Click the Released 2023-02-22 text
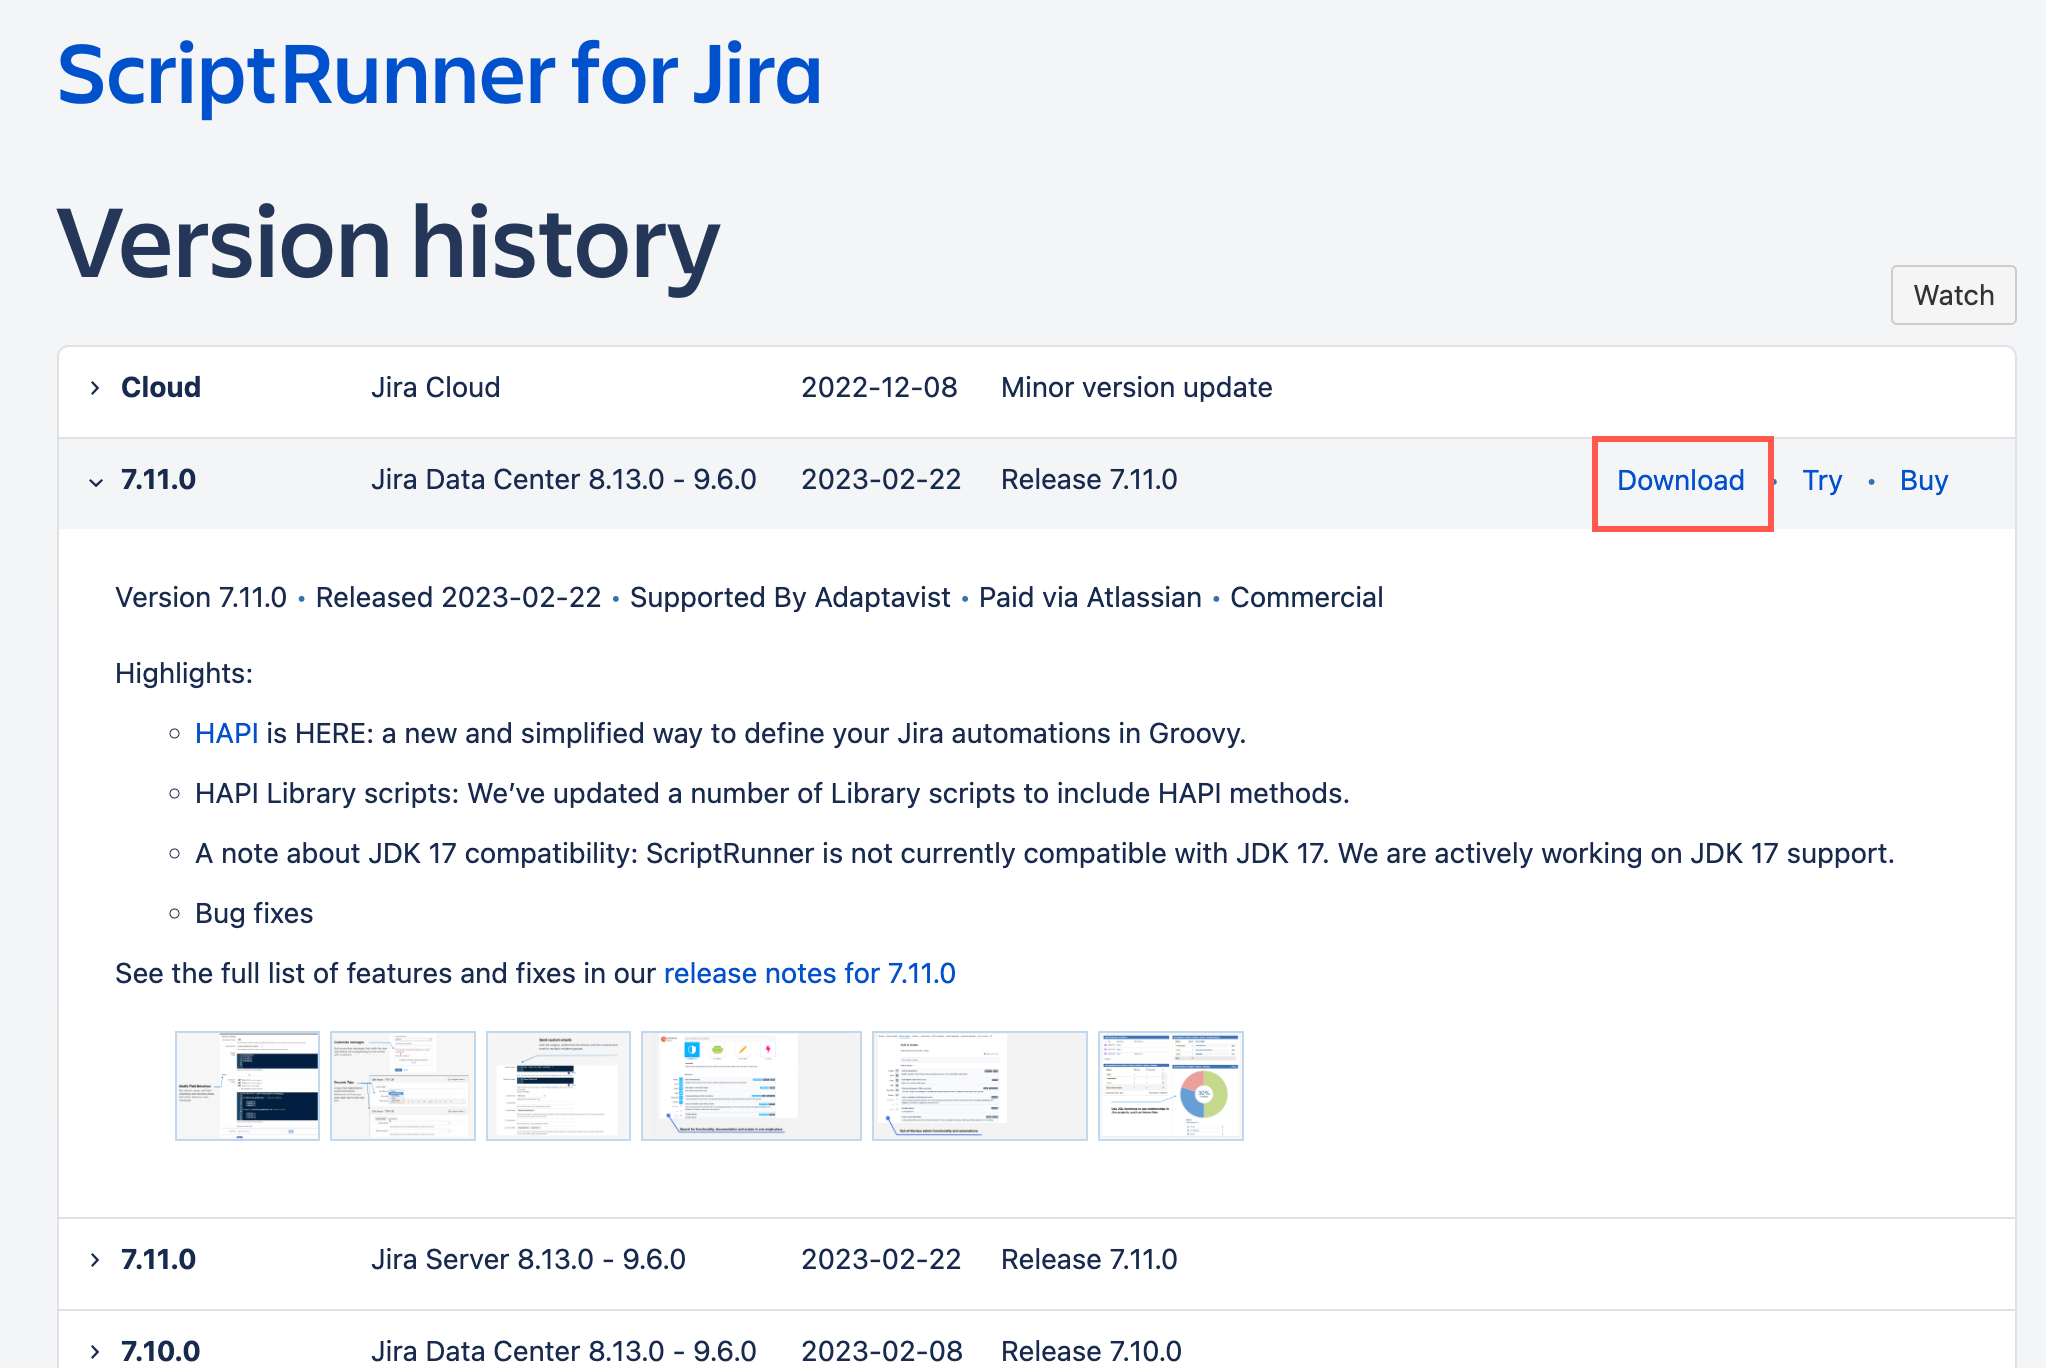 coord(458,597)
